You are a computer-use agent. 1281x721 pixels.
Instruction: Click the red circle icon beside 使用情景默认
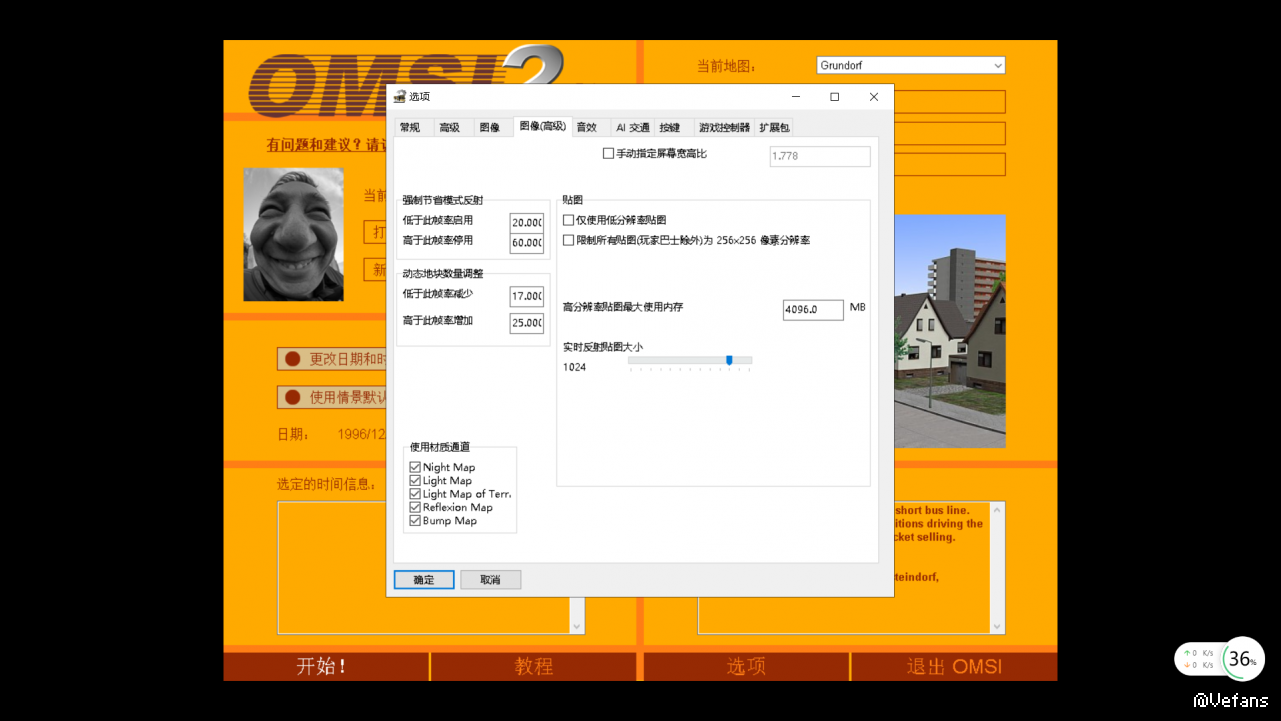[x=293, y=397]
